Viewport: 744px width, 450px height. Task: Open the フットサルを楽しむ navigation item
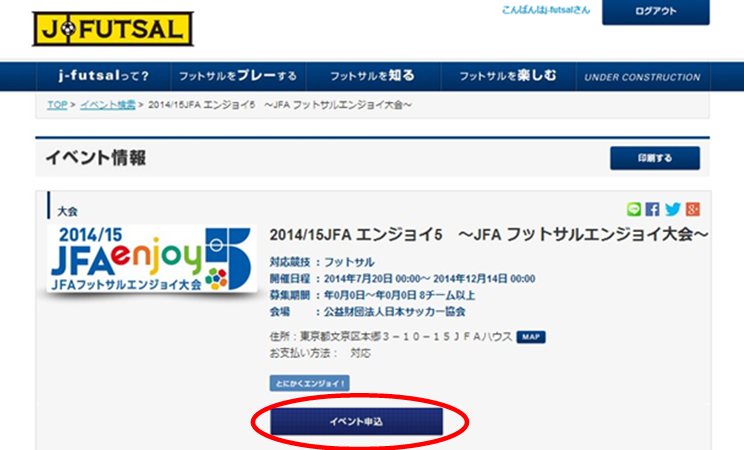click(x=507, y=77)
